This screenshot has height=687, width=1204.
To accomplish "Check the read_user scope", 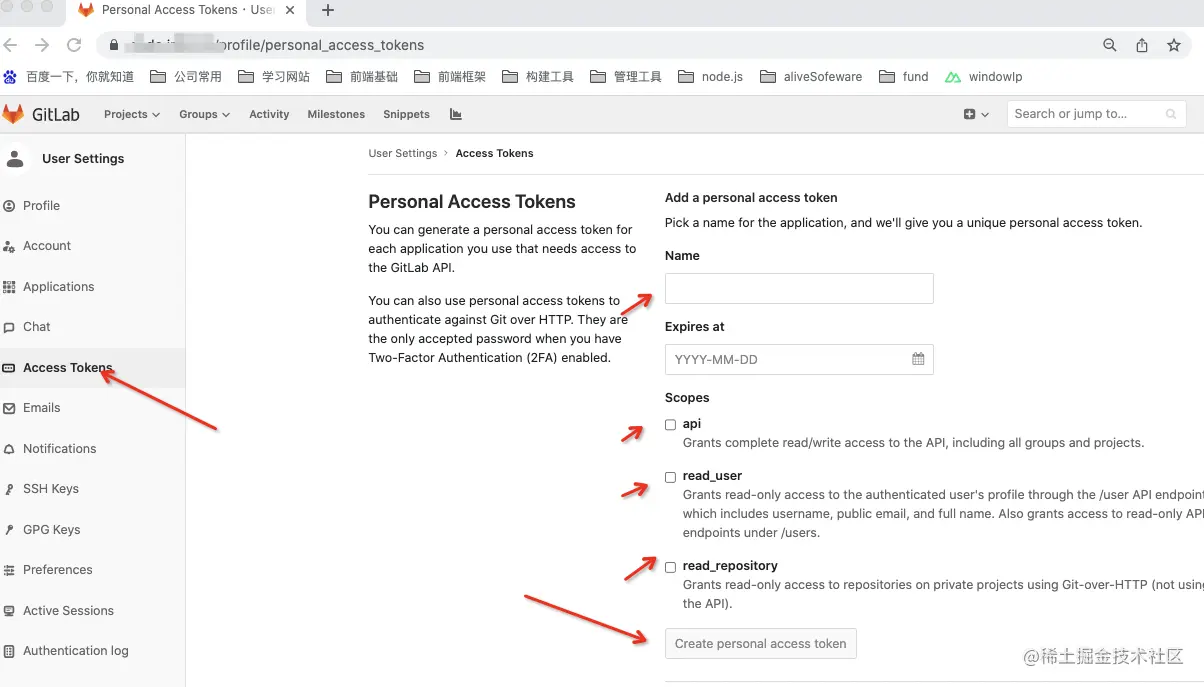I will point(671,477).
